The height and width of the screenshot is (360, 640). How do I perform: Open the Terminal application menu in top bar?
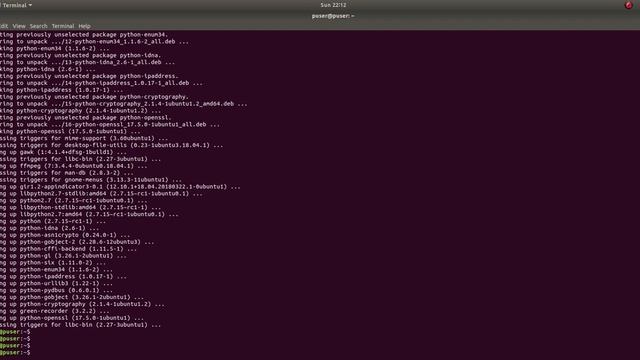[x=16, y=5]
